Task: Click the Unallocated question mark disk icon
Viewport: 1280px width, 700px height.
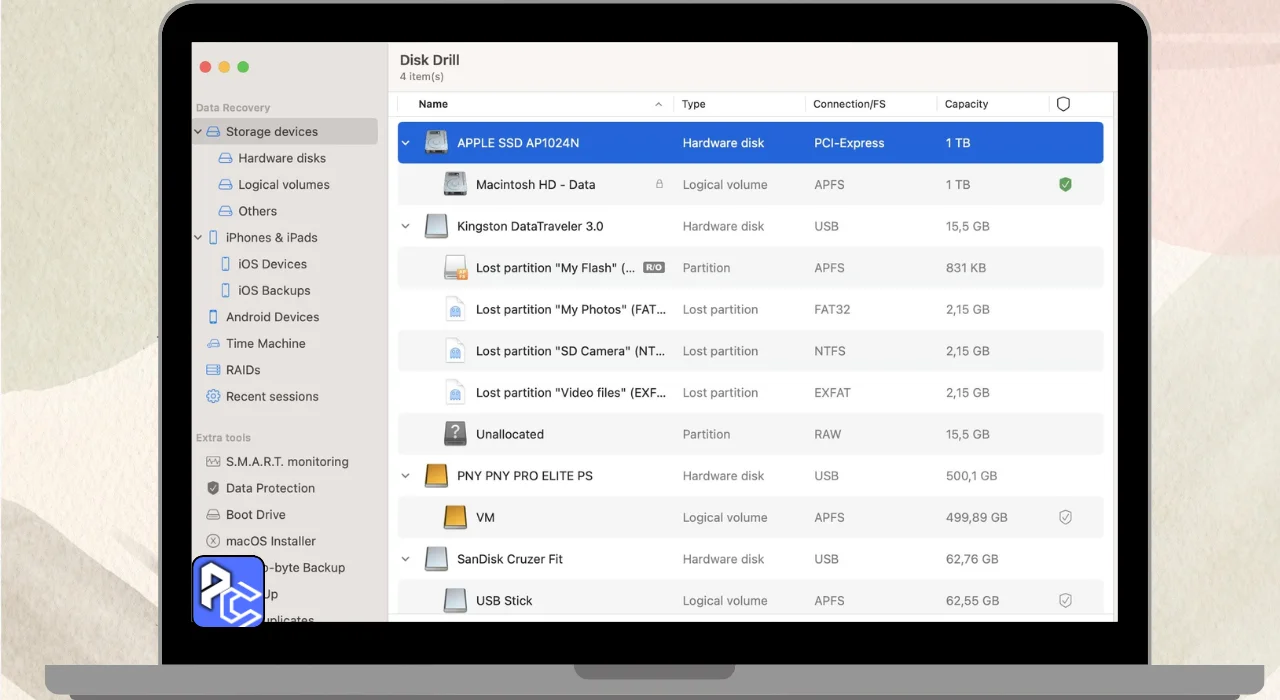Action: click(x=455, y=434)
